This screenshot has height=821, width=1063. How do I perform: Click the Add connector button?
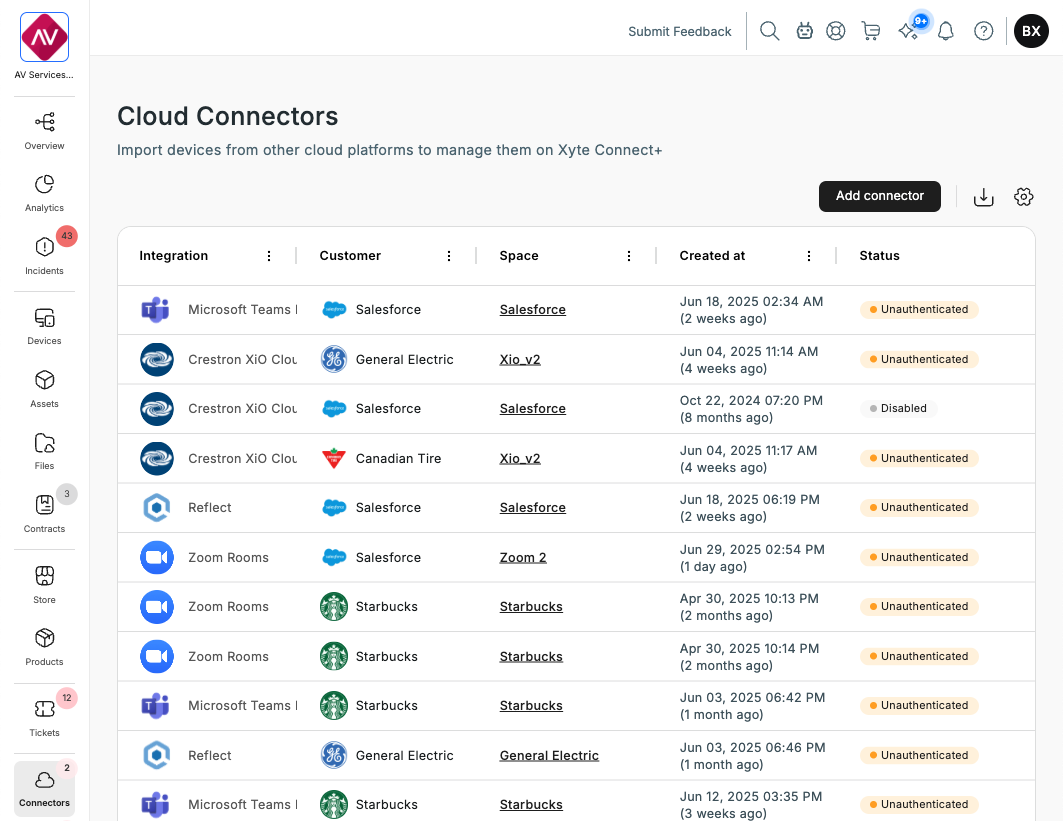[879, 196]
